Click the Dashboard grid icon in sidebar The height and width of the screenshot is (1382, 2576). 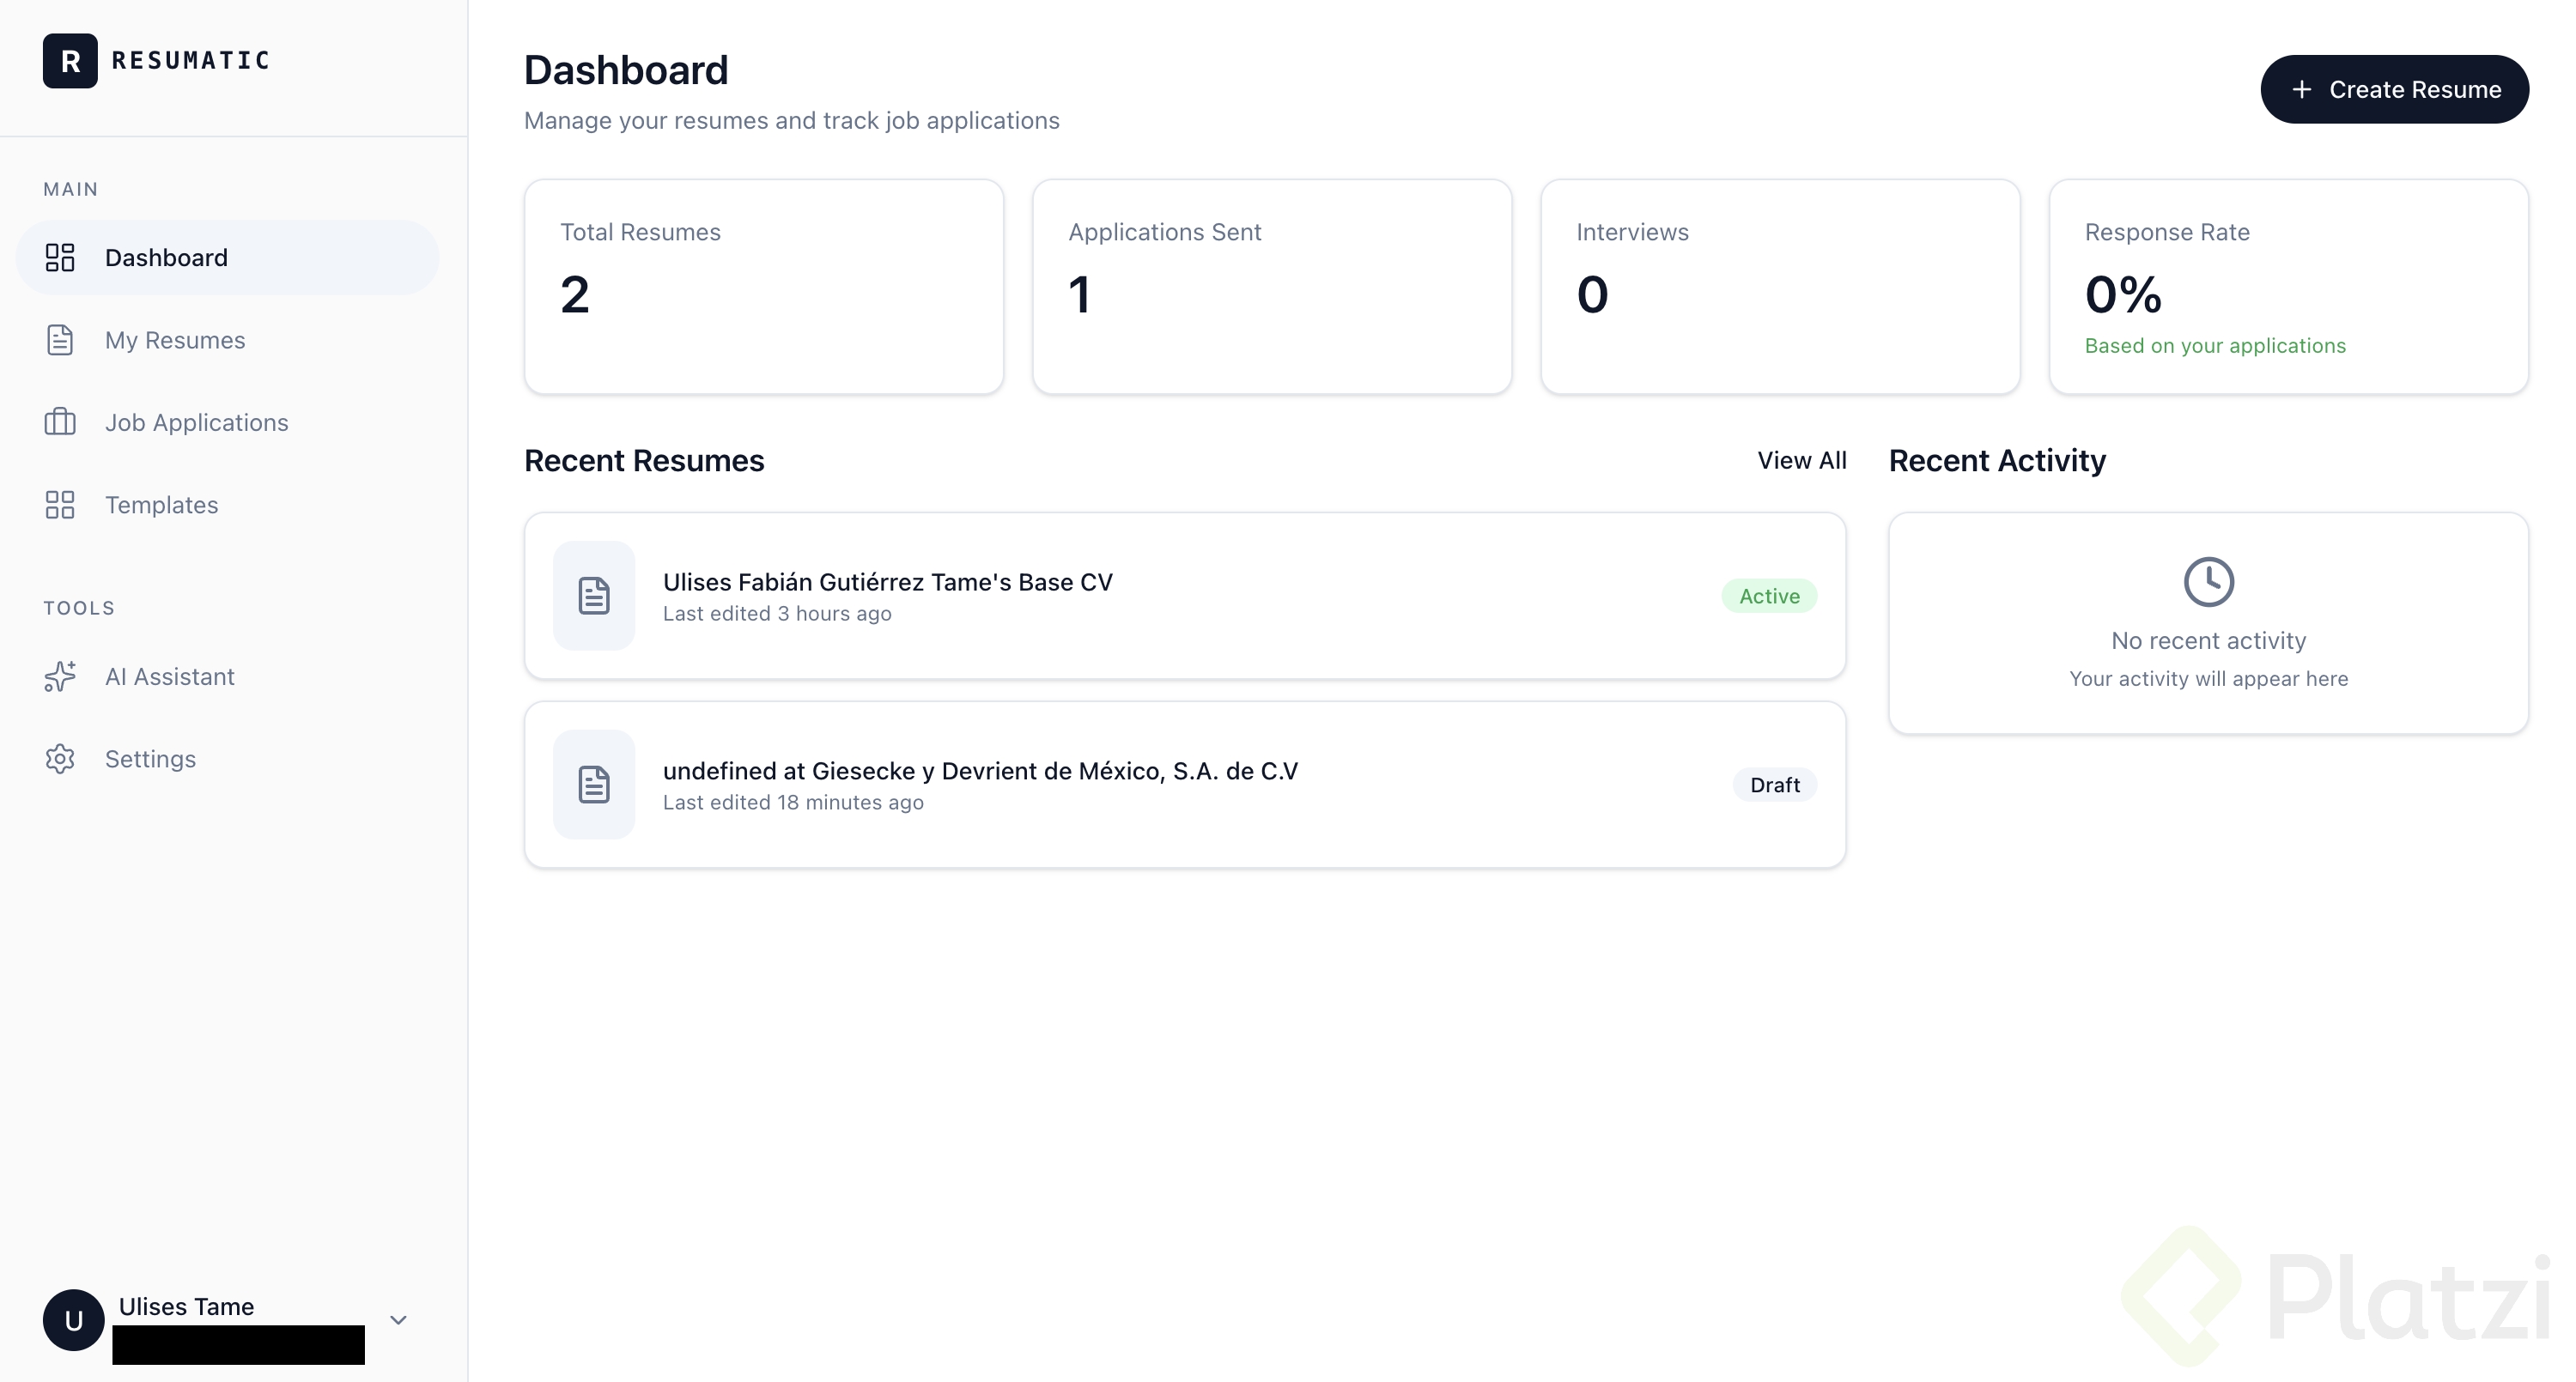coord(60,257)
